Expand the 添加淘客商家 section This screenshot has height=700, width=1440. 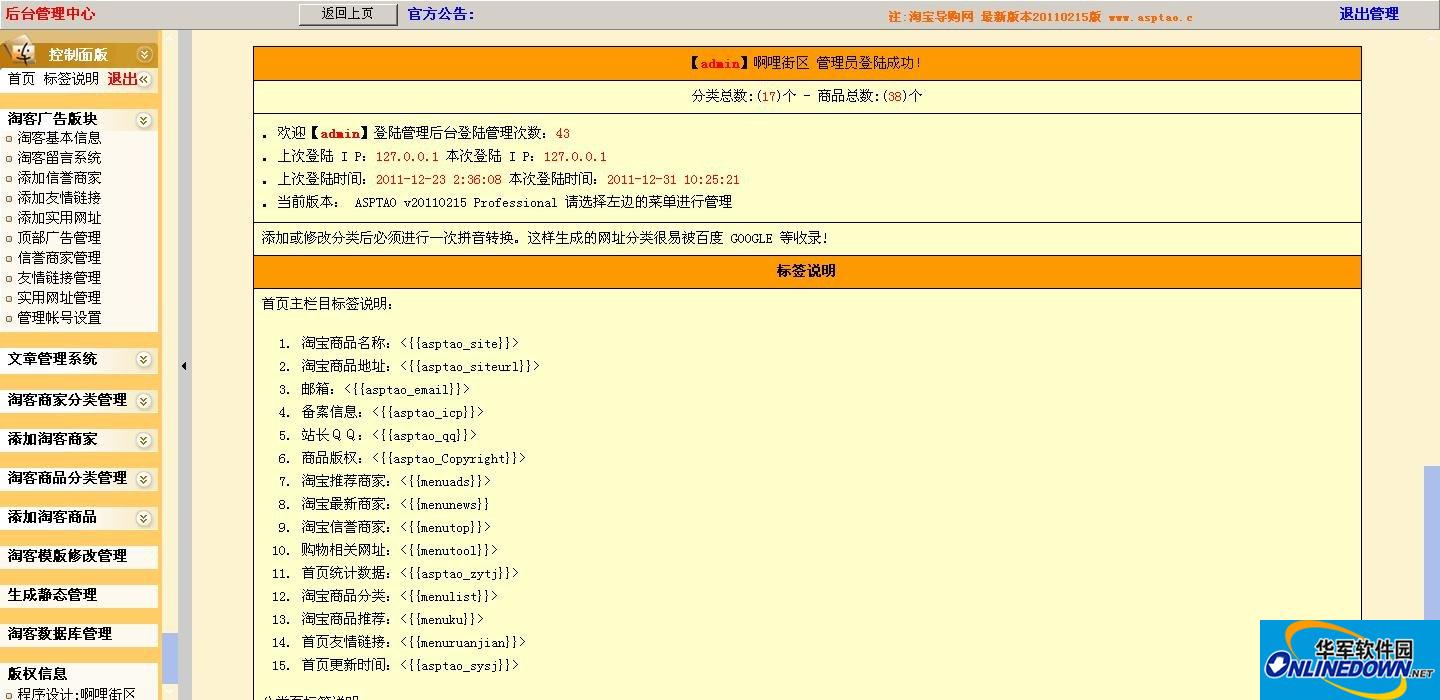point(144,439)
